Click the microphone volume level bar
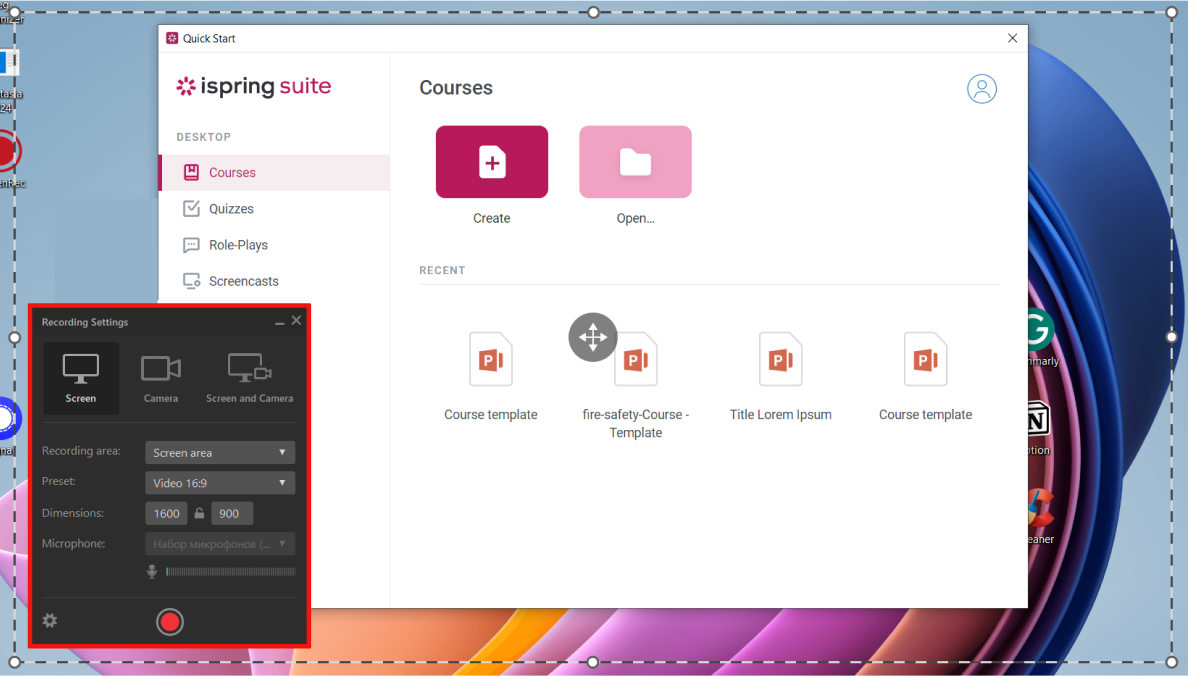 click(x=230, y=571)
